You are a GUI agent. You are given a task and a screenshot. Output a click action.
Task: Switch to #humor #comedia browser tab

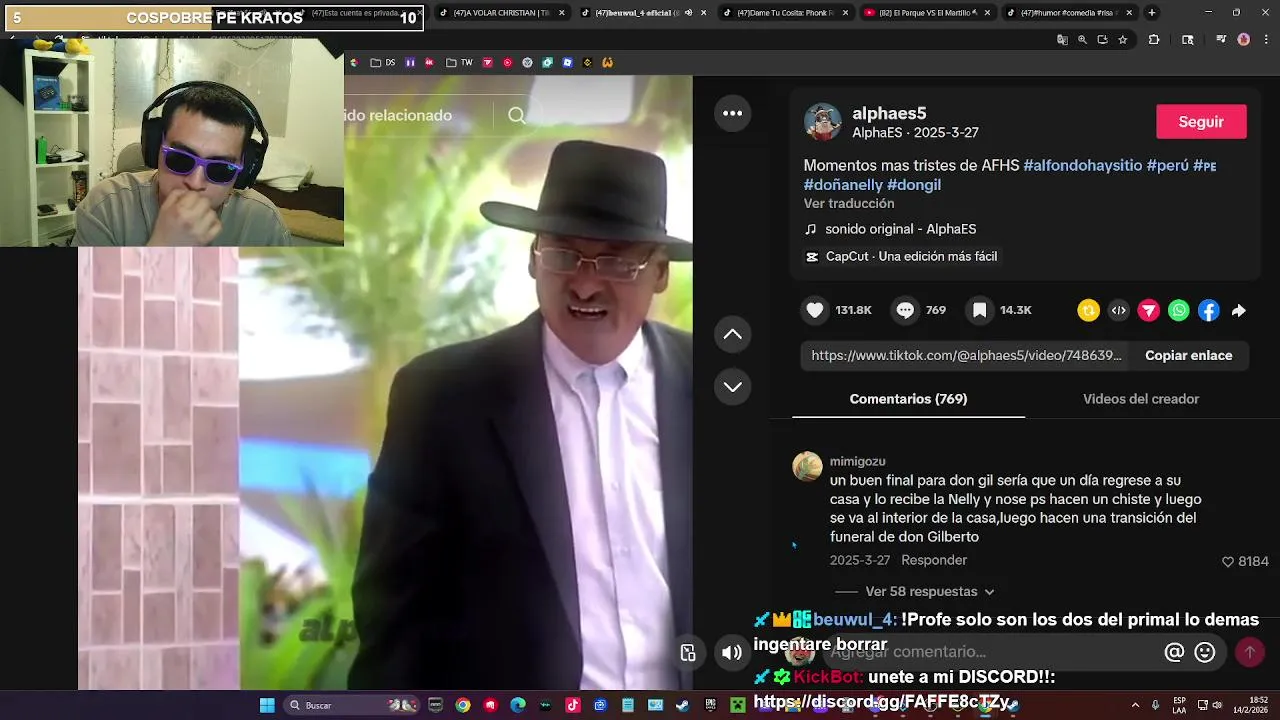click(1070, 13)
